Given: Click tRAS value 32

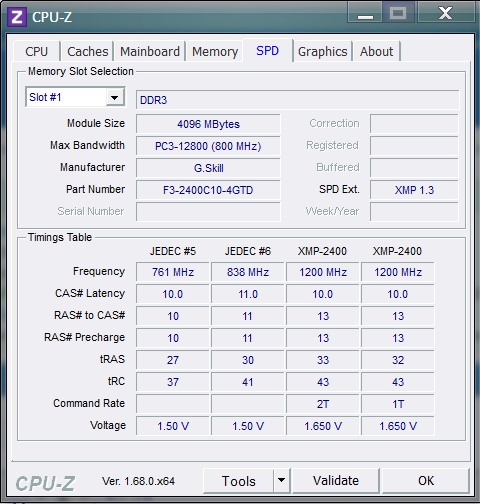Looking at the screenshot, I should tap(398, 360).
